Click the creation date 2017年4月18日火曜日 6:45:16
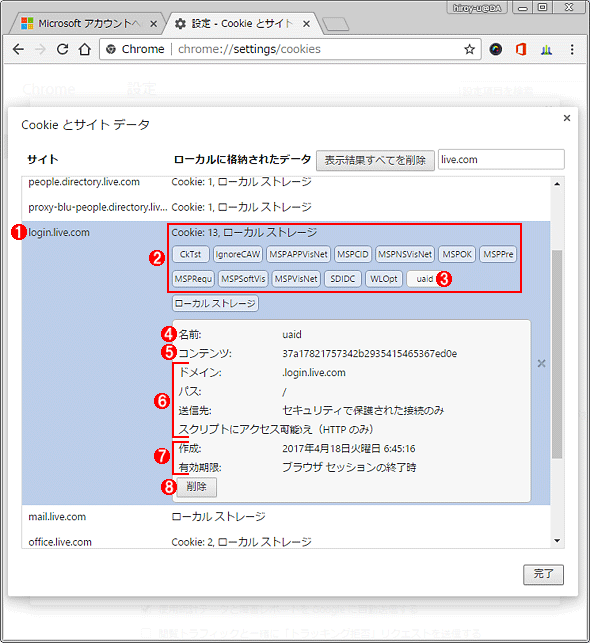Screen dimensions: 590x643 tap(349, 449)
